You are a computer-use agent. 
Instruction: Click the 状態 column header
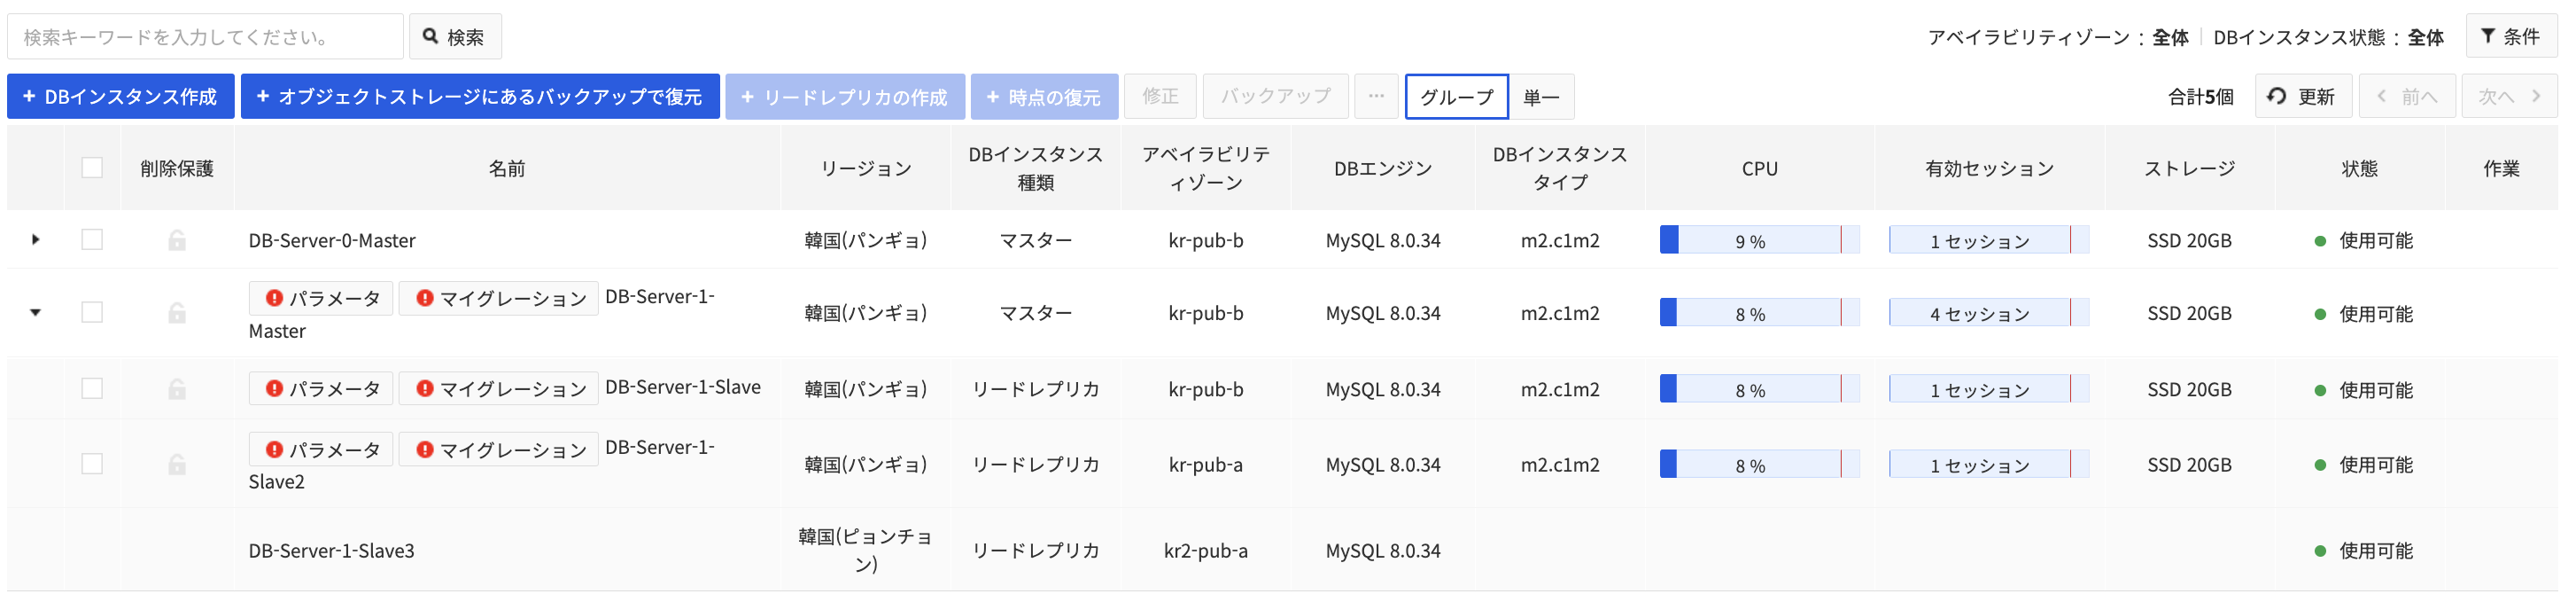click(2359, 168)
